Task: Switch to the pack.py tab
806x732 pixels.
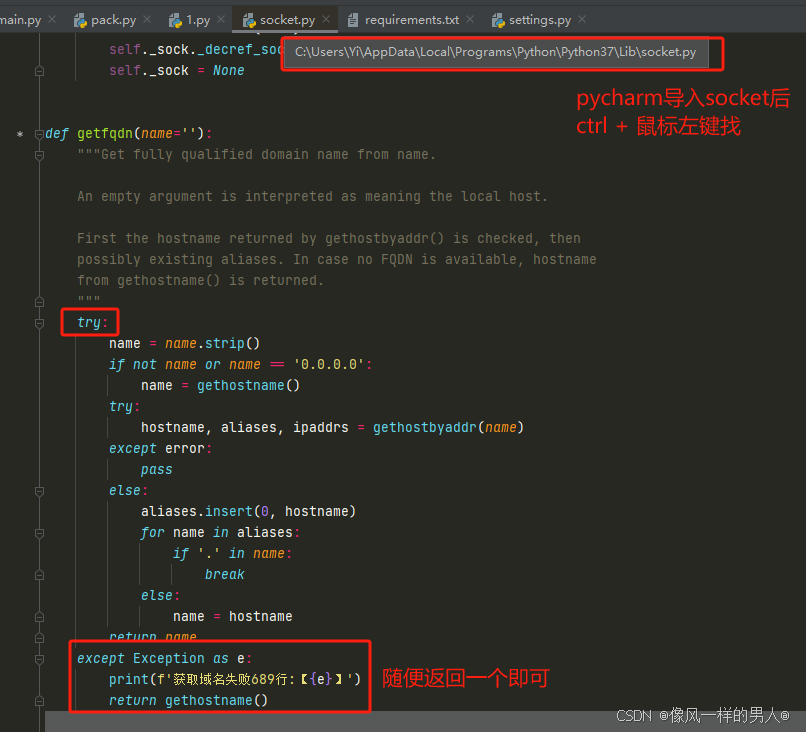Action: pos(113,20)
